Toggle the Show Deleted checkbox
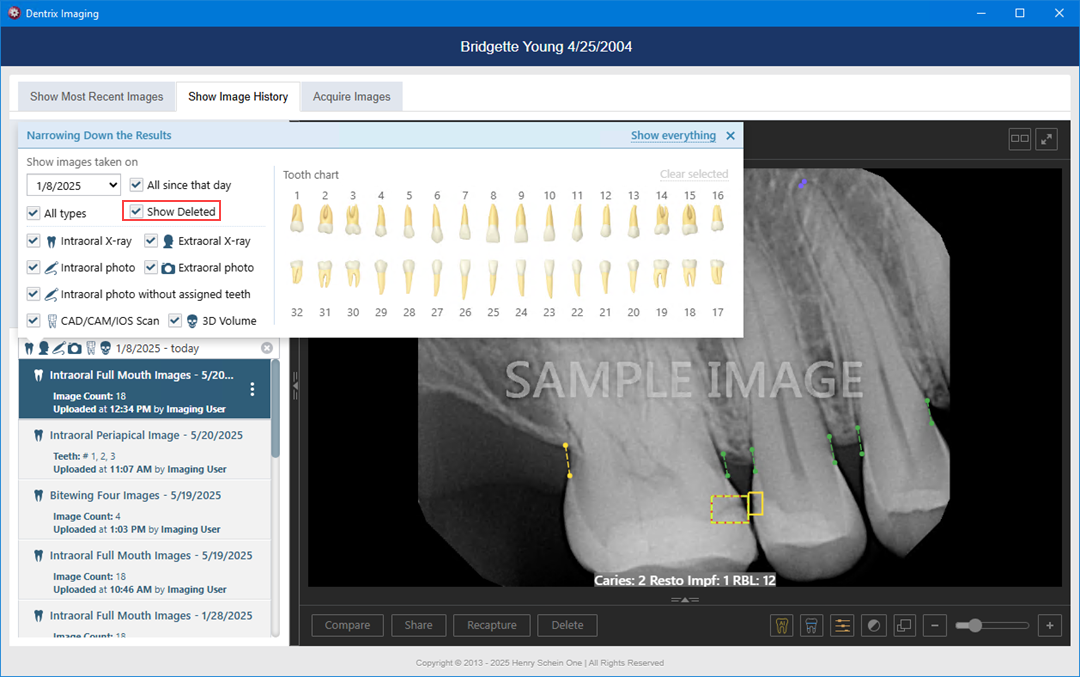The image size is (1080, 677). pos(136,211)
